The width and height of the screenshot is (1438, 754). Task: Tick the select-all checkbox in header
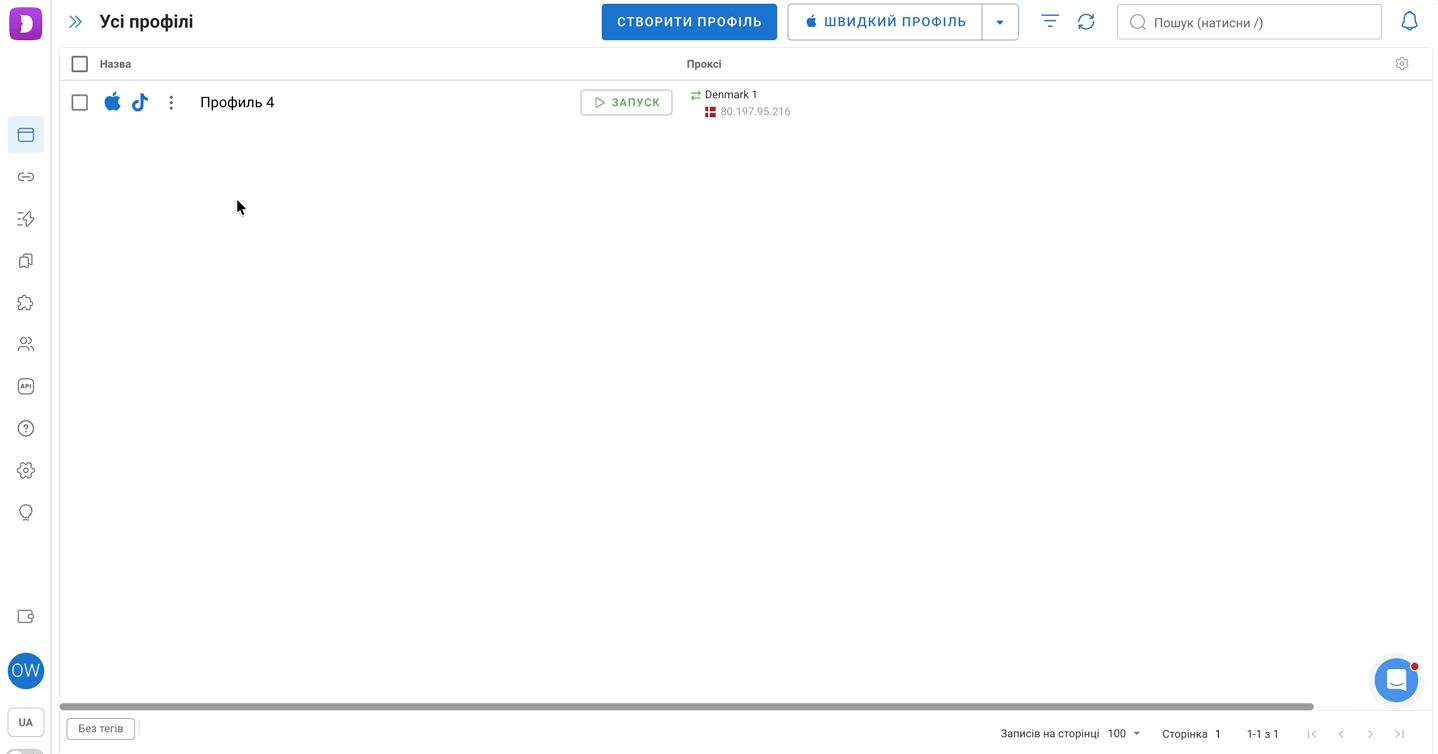80,64
